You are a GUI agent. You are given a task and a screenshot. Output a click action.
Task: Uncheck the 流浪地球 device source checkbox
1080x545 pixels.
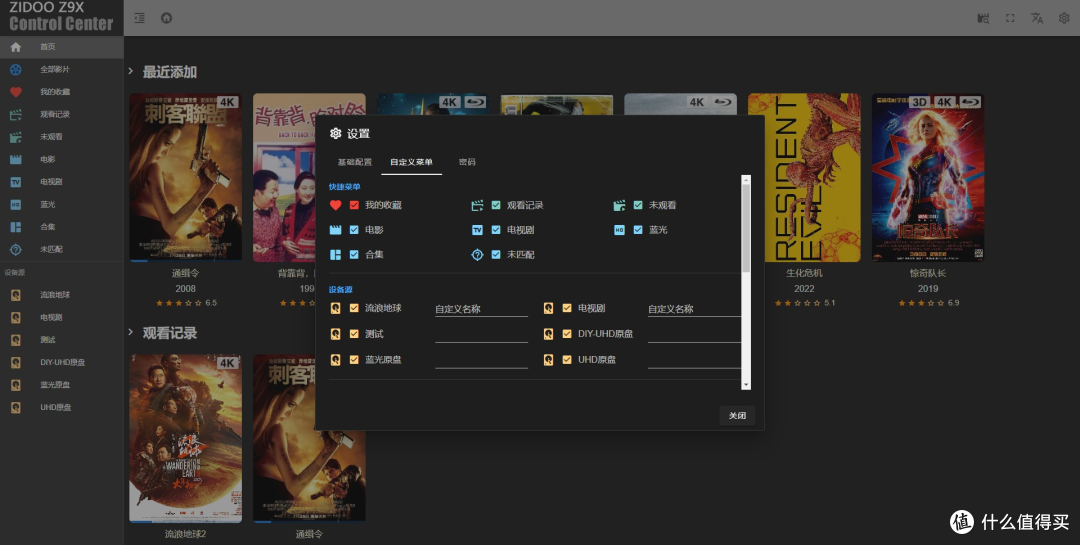tap(354, 308)
